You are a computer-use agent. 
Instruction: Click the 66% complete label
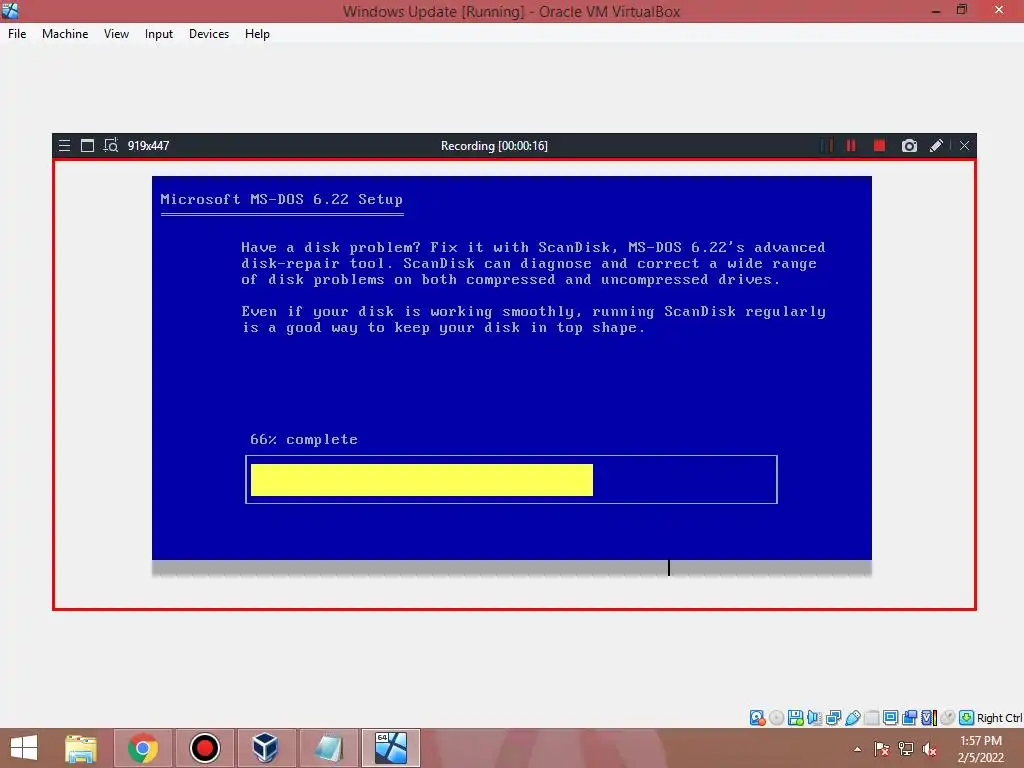click(304, 440)
